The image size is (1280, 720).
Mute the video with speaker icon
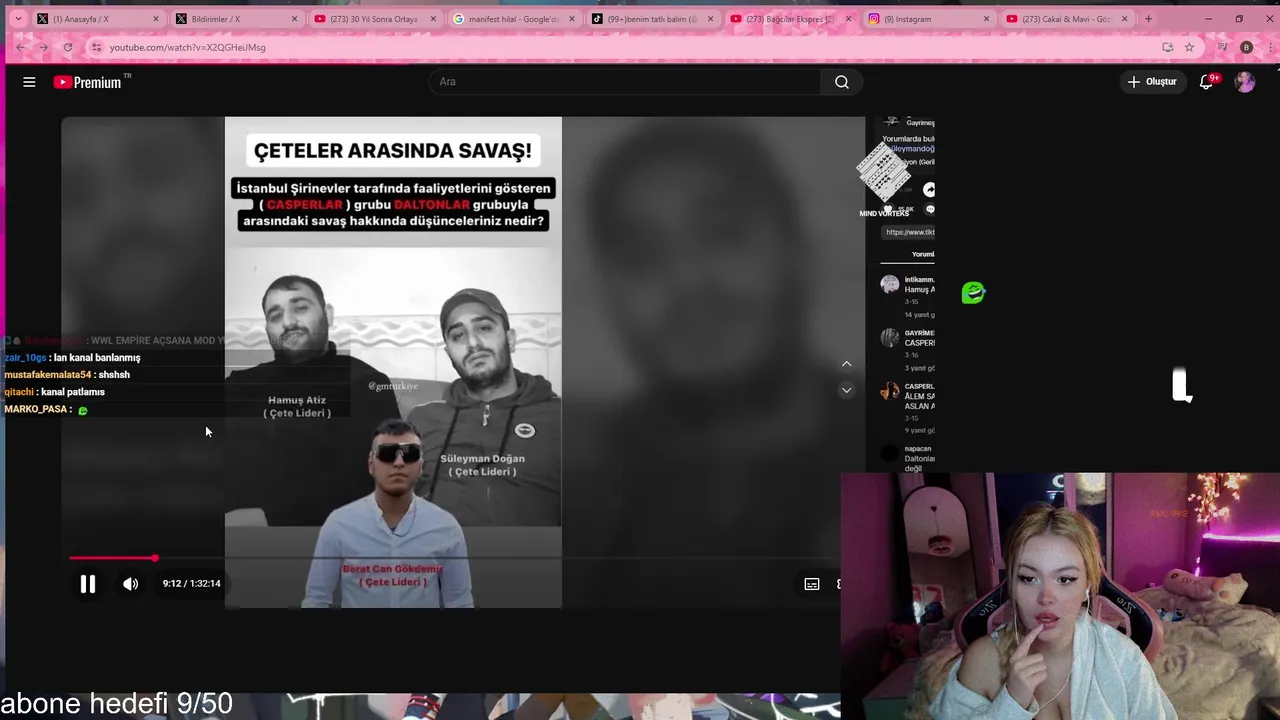coord(131,584)
